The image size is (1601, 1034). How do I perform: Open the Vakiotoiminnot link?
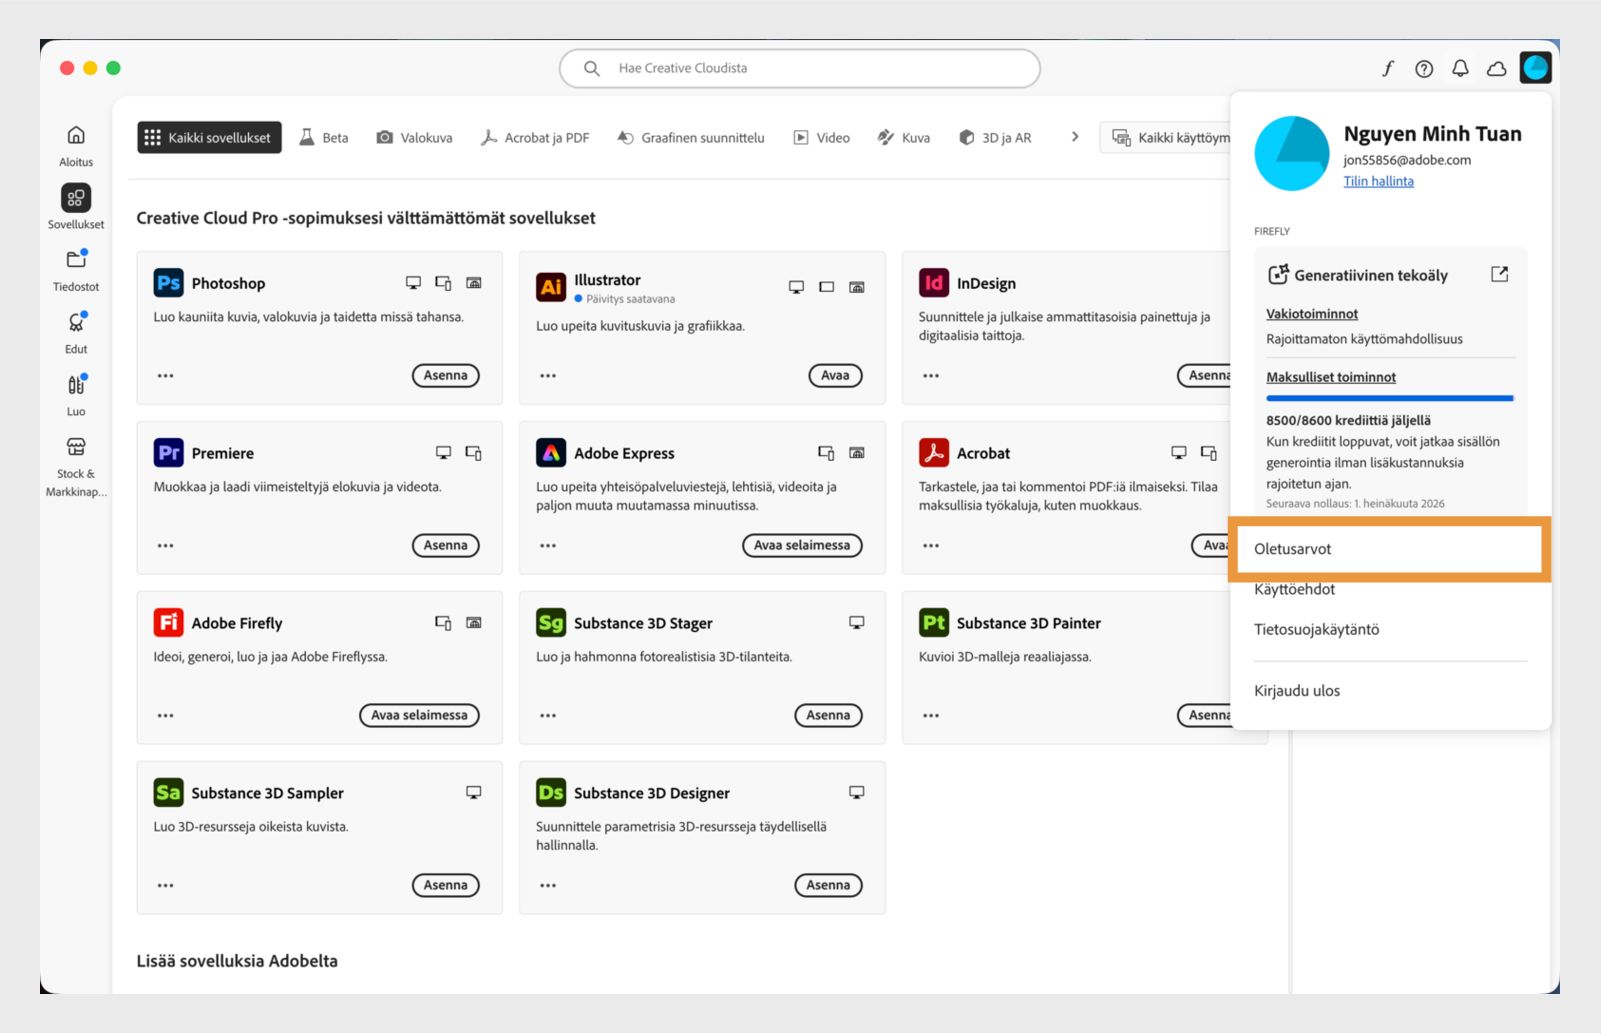pos(1312,314)
